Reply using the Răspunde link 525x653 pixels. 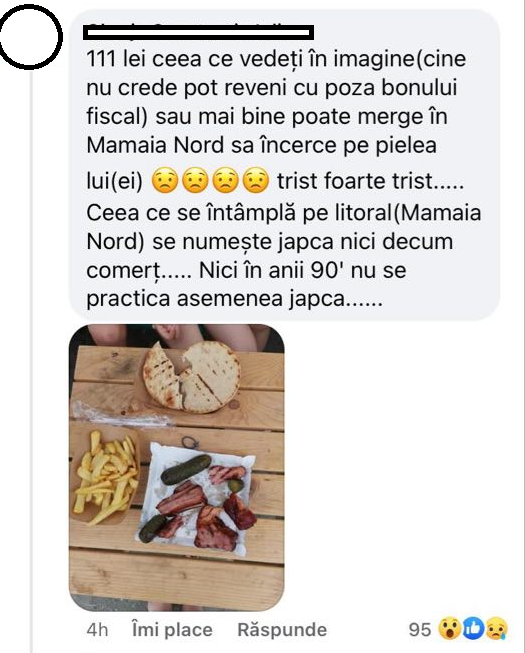click(282, 629)
